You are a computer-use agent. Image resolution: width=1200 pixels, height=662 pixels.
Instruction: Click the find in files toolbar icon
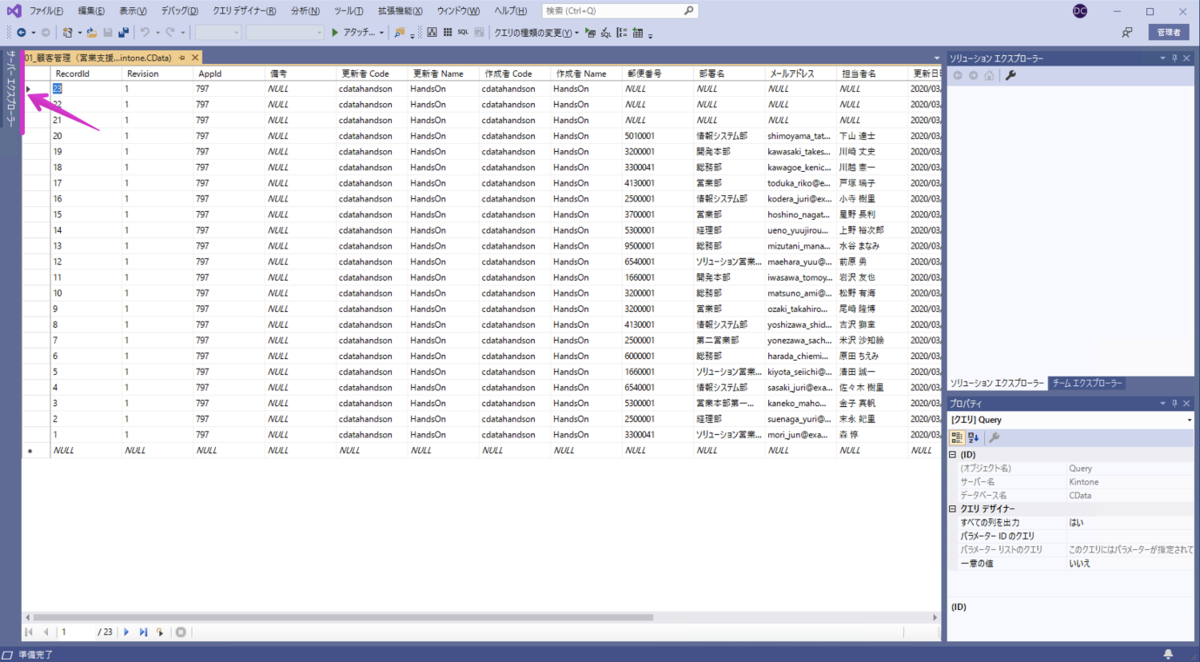pyautogui.click(x=399, y=32)
